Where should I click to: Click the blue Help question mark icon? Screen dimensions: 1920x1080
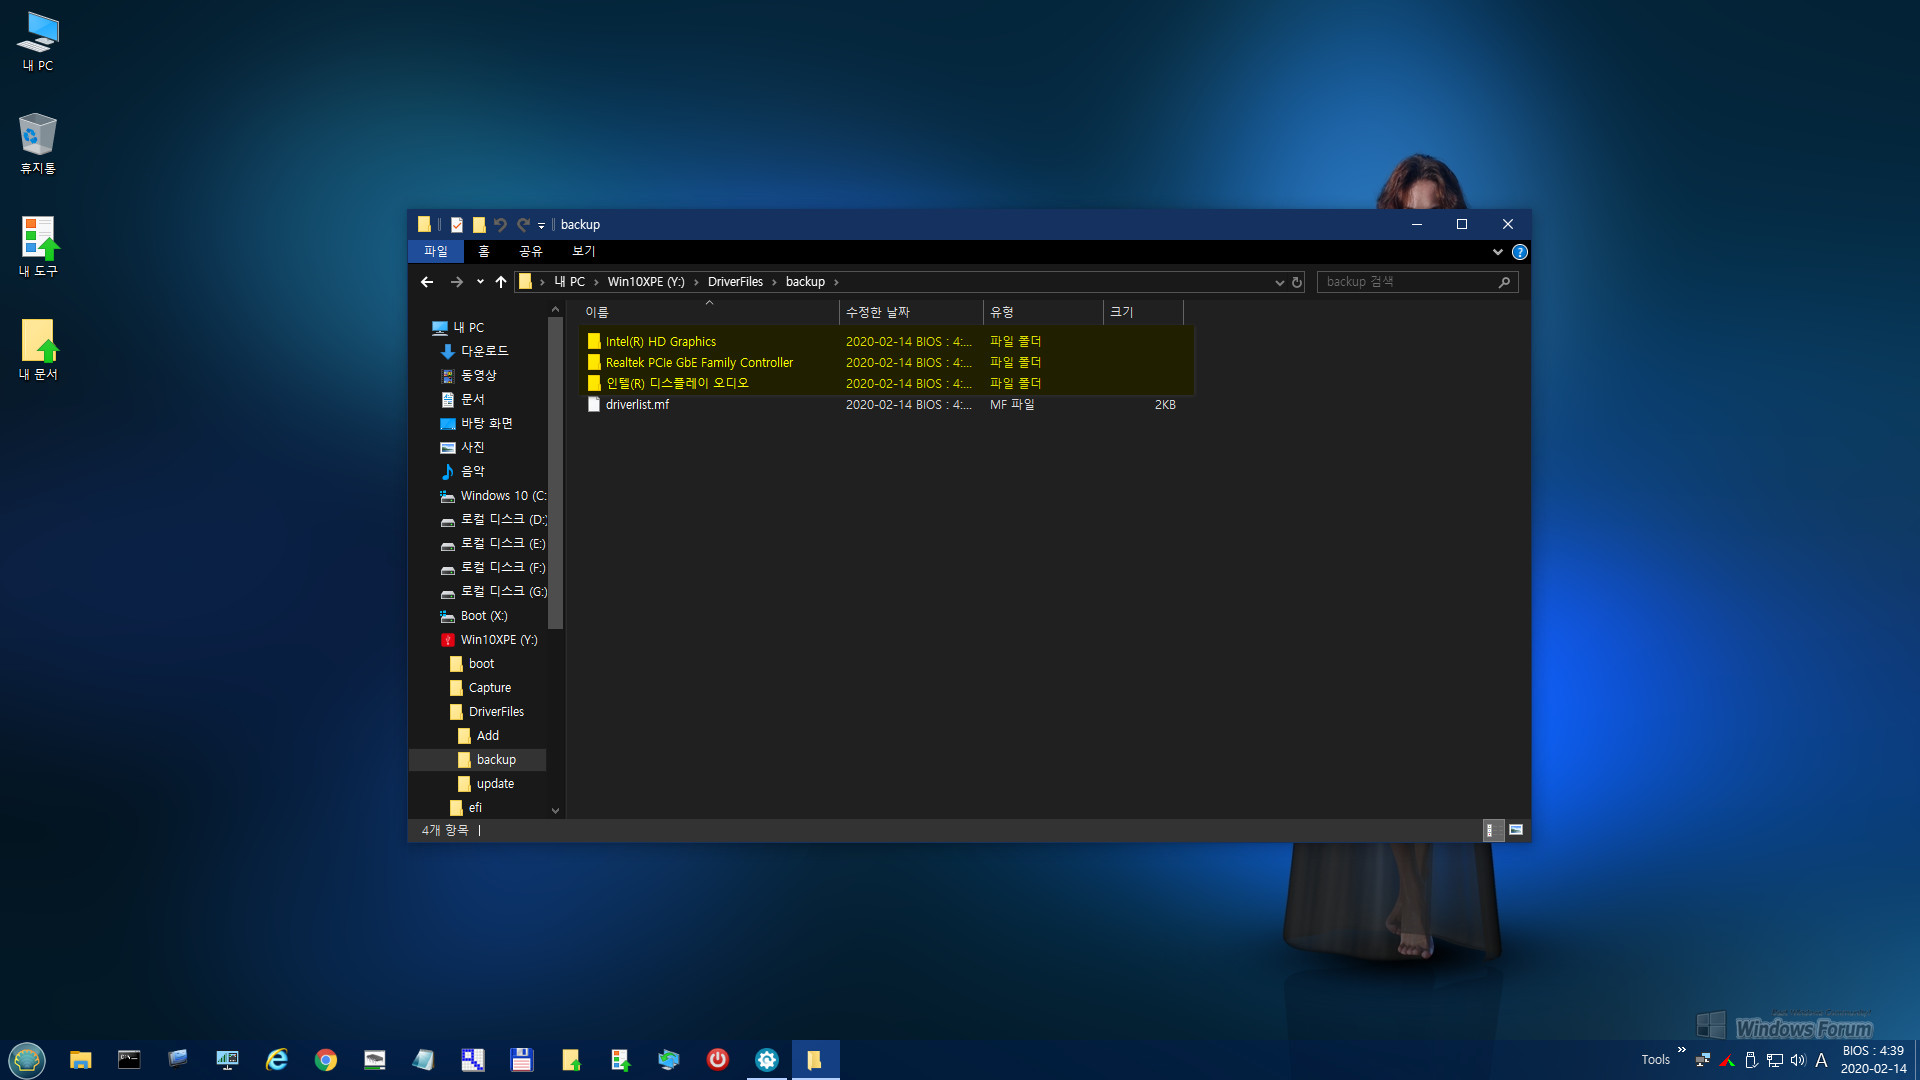tap(1519, 252)
